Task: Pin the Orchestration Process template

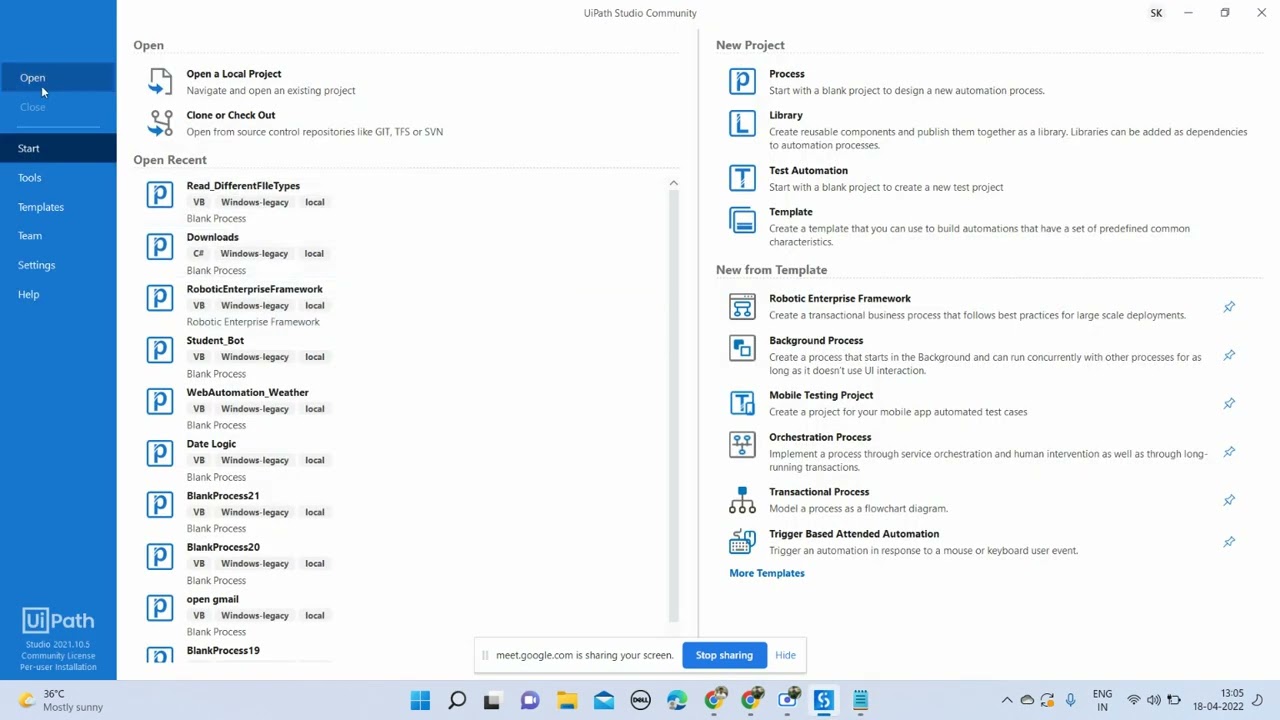Action: 1229,452
